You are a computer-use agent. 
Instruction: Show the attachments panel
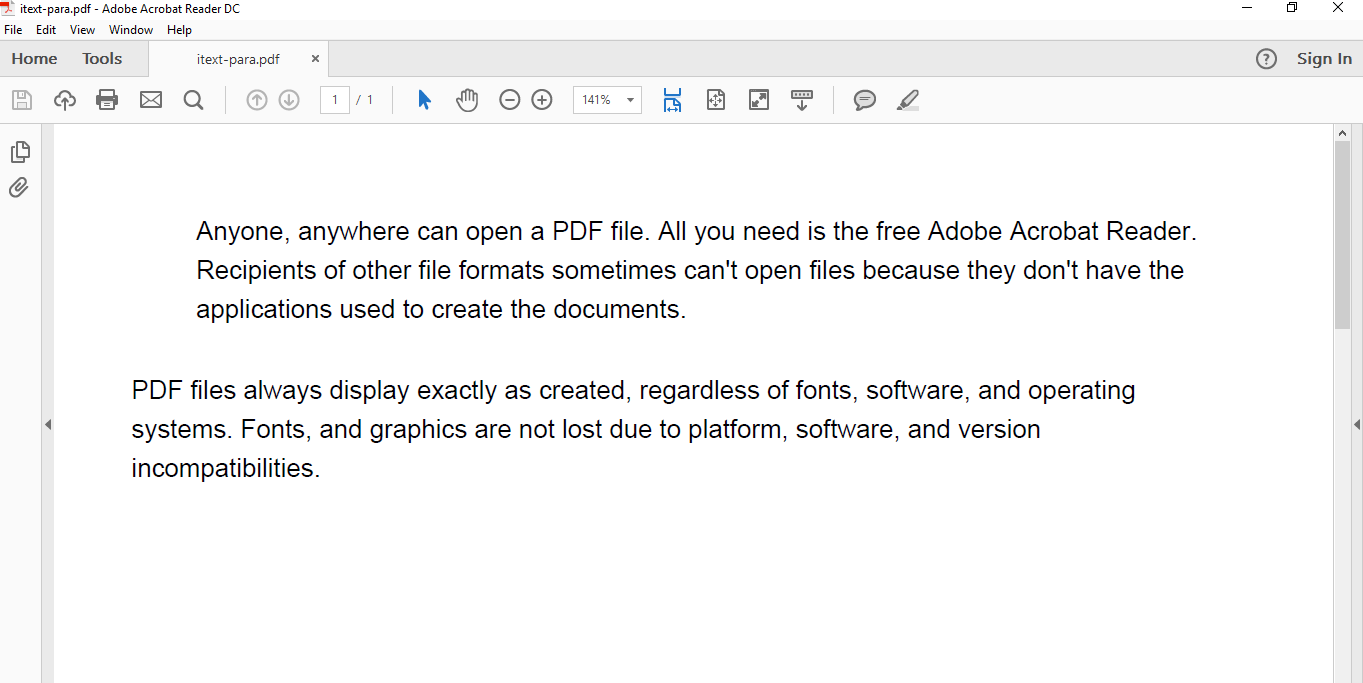[x=18, y=187]
